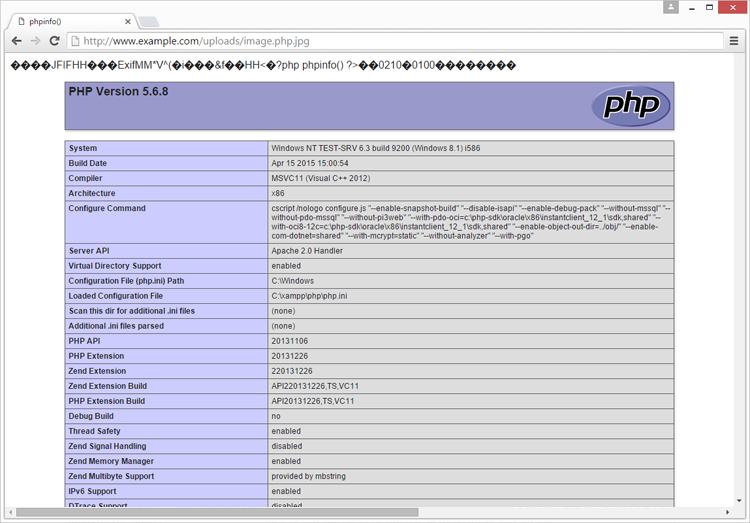The height and width of the screenshot is (523, 750).
Task: Click the horizontal scrollbar thumb
Action: 217,512
